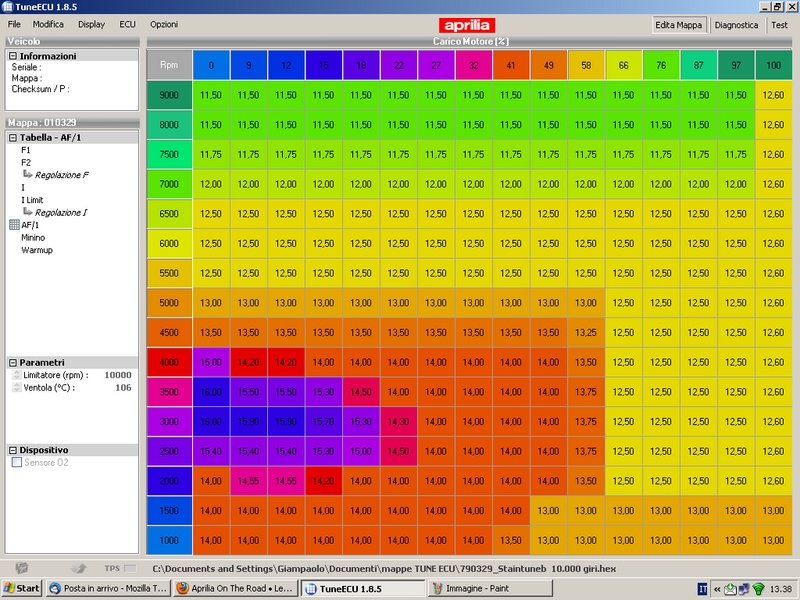800x600 pixels.
Task: Select the 1000 rpm row header
Action: (x=169, y=540)
